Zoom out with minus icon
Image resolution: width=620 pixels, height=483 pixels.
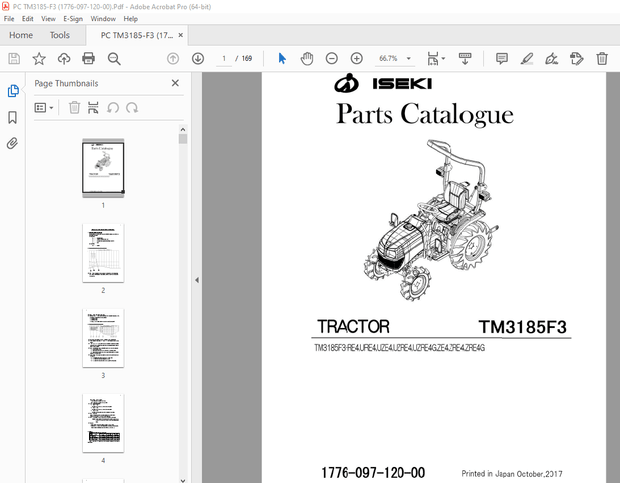(x=331, y=59)
